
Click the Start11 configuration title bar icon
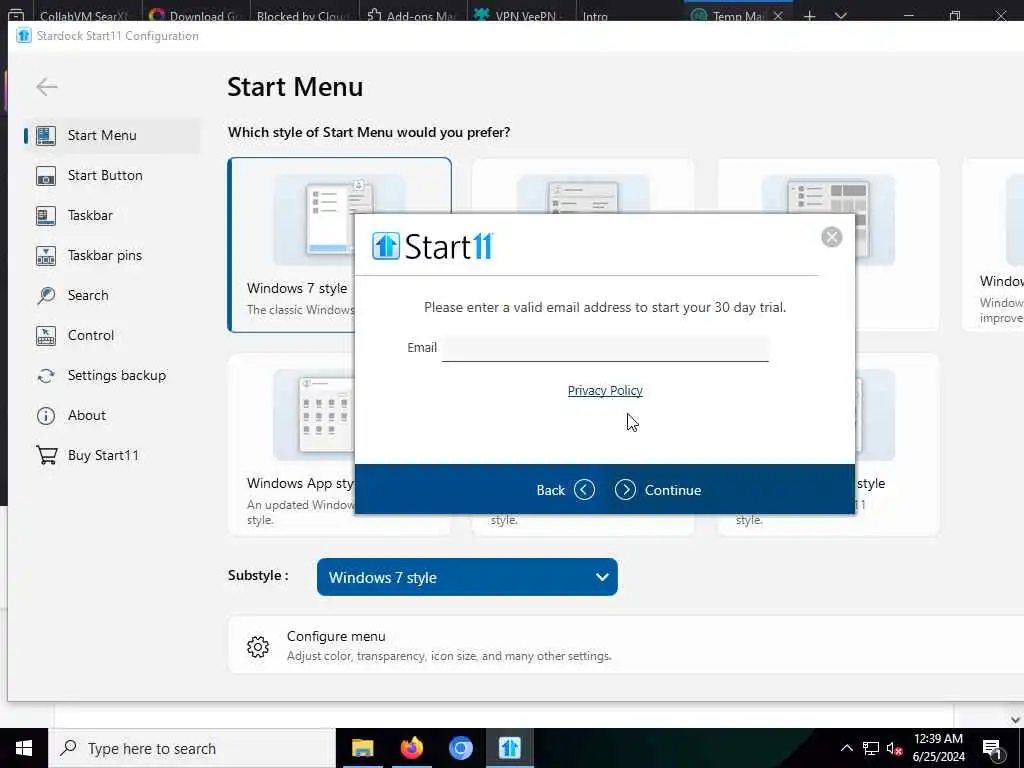point(24,35)
